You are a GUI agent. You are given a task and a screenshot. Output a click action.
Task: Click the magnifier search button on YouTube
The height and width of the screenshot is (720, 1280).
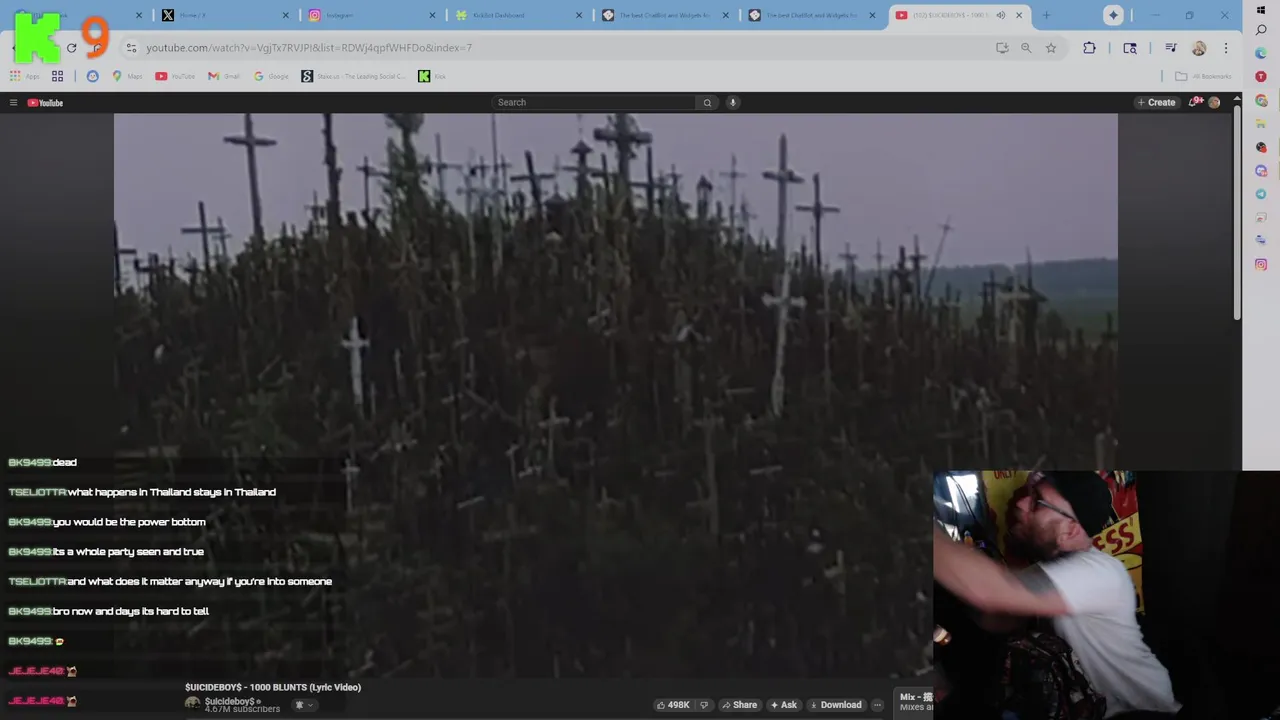point(707,102)
